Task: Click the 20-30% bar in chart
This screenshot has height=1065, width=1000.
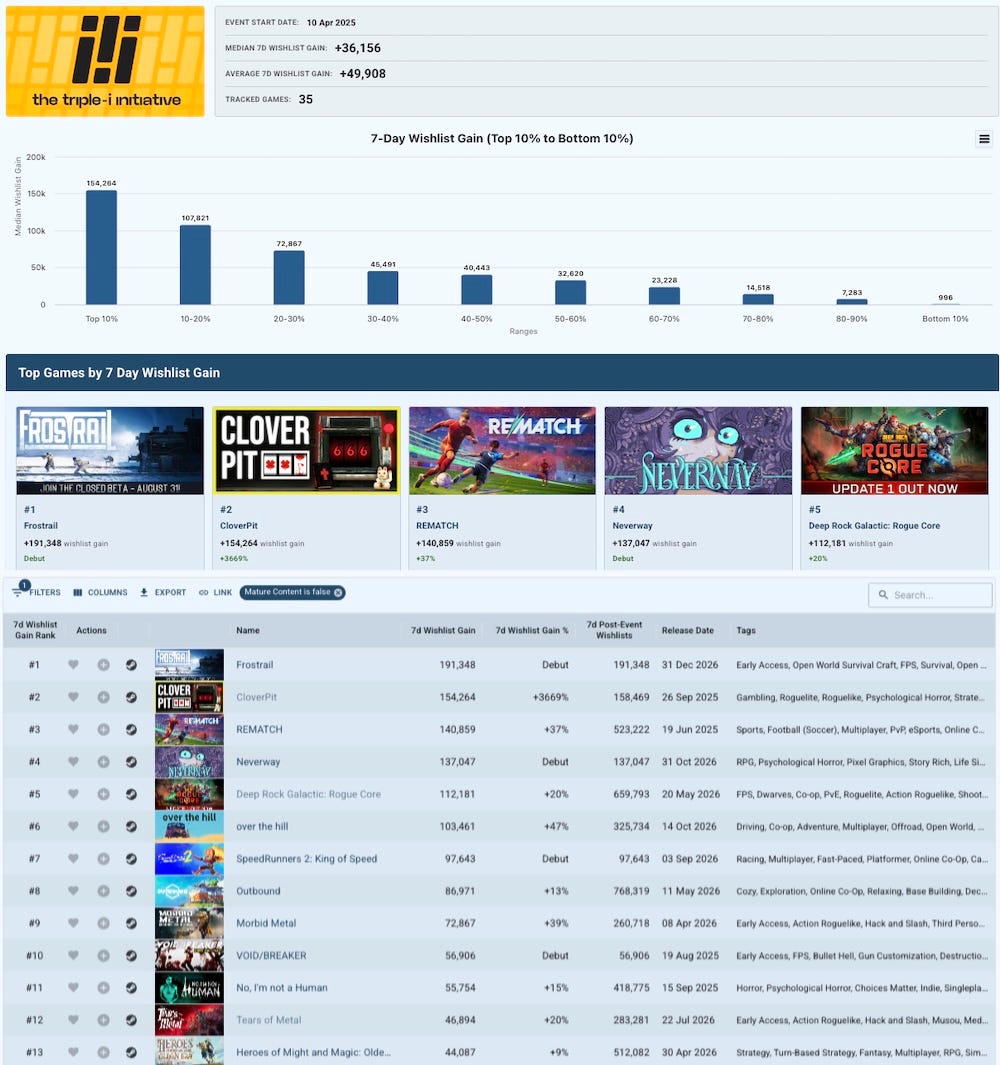Action: (x=289, y=278)
